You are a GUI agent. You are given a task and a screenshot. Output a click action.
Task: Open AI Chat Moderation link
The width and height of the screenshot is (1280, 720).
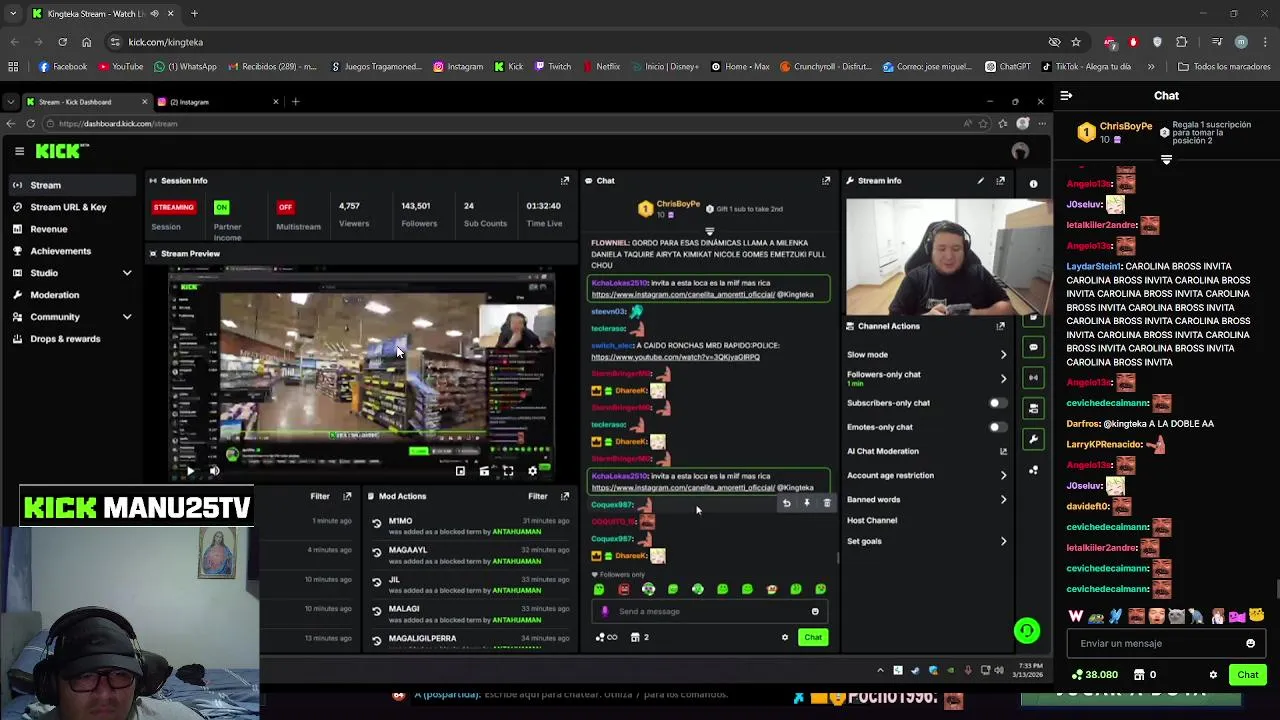[x=926, y=451]
